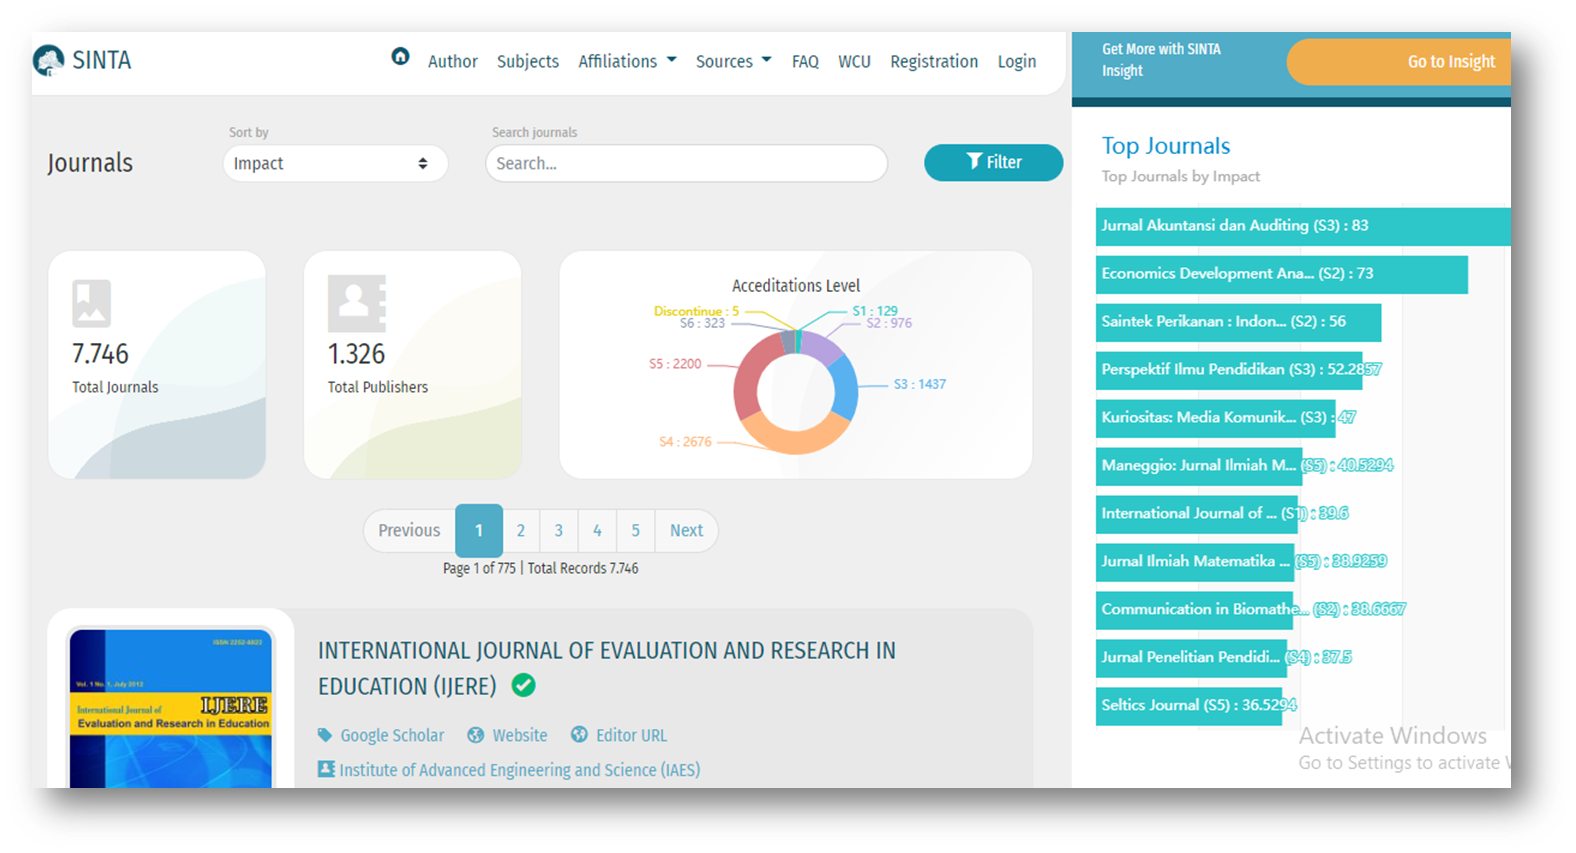Click the Top Journals heading

click(x=1166, y=146)
